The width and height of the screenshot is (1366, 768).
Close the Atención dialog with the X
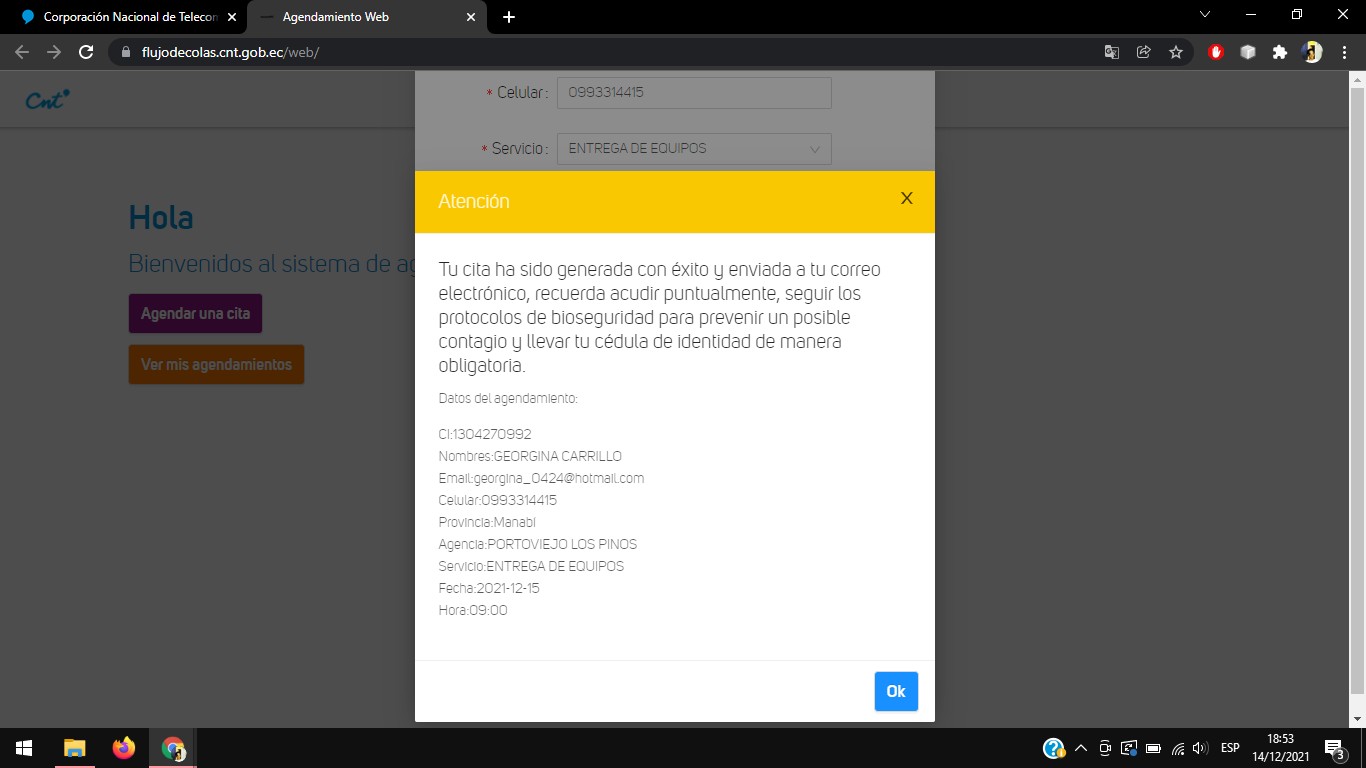[906, 198]
